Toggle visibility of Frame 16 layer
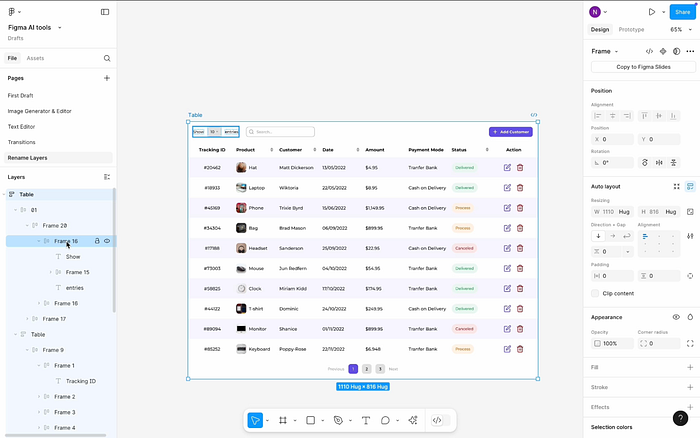Viewport: 700px width, 438px height. [x=106, y=241]
